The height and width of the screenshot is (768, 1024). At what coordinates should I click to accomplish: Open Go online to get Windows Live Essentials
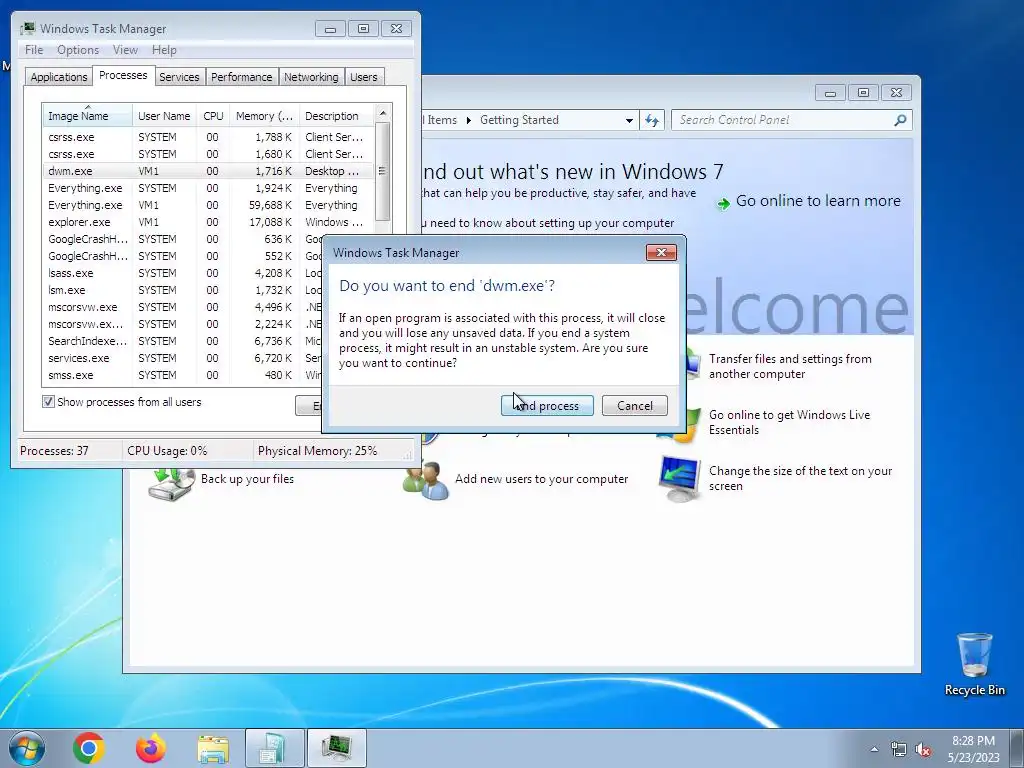(x=790, y=423)
